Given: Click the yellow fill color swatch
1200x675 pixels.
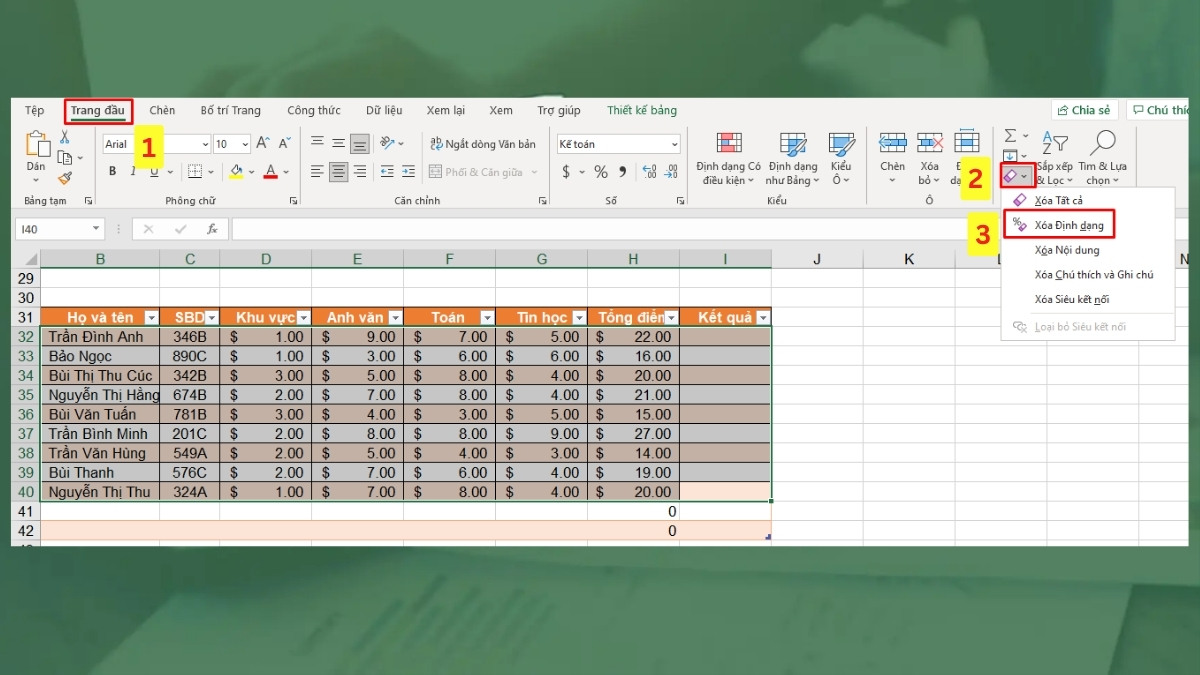Looking at the screenshot, I should tap(236, 172).
